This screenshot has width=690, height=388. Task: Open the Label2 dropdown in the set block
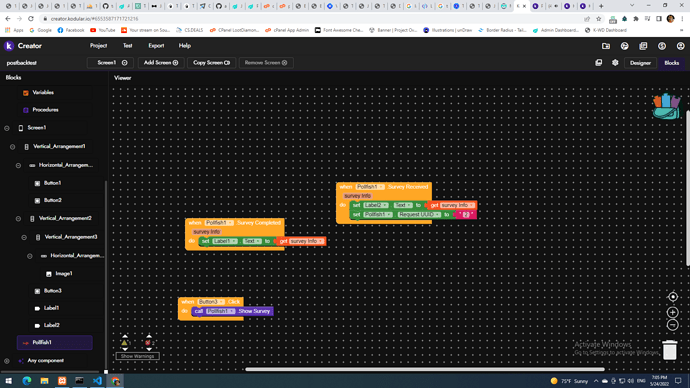[376, 205]
